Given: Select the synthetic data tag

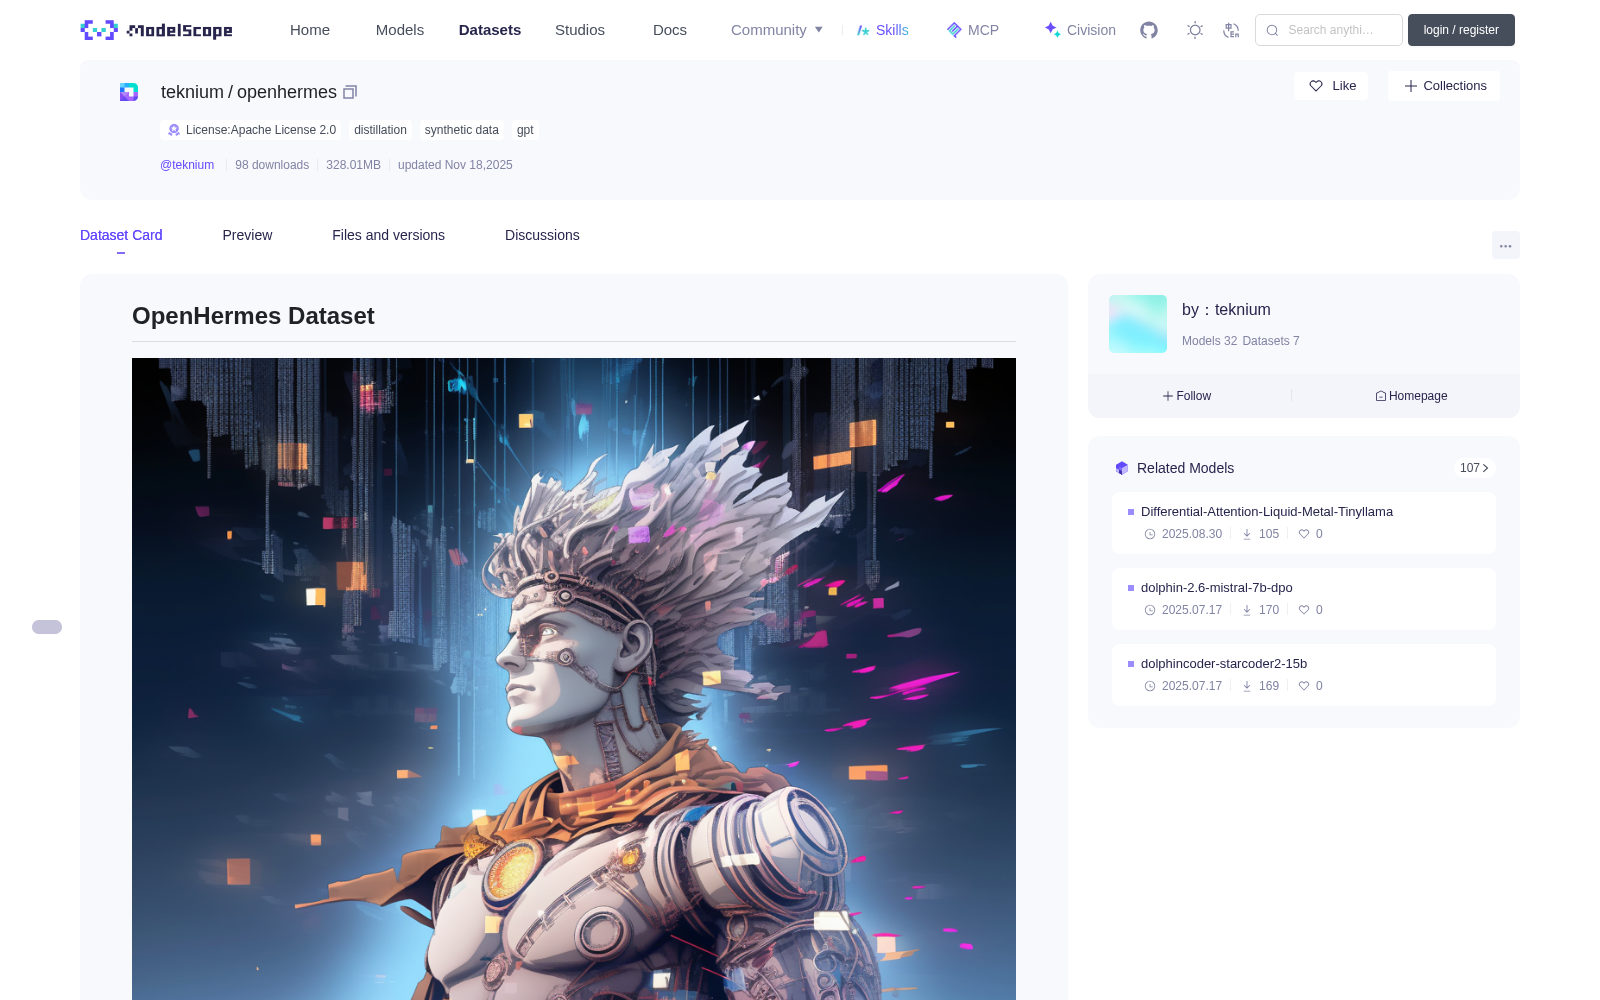Looking at the screenshot, I should coord(461,130).
